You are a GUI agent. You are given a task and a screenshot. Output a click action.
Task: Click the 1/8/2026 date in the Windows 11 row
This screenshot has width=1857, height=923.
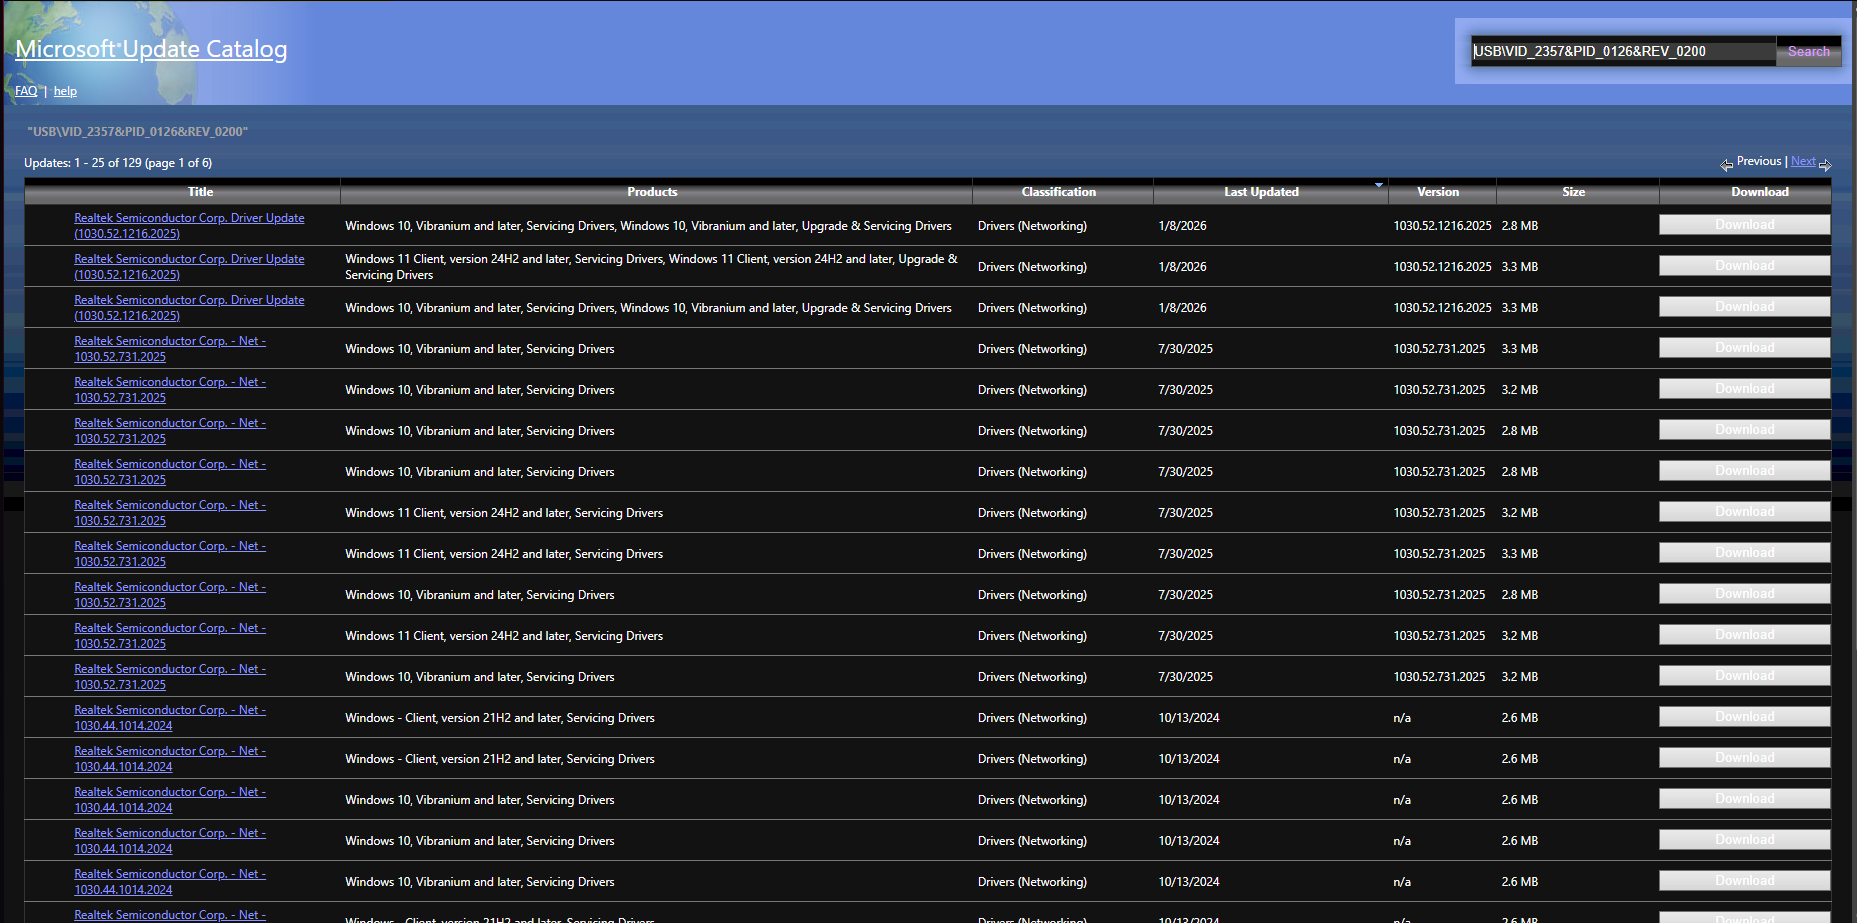point(1182,267)
